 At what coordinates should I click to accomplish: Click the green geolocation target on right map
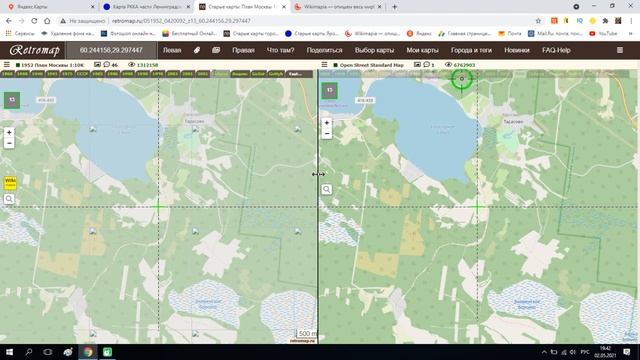[x=462, y=79]
